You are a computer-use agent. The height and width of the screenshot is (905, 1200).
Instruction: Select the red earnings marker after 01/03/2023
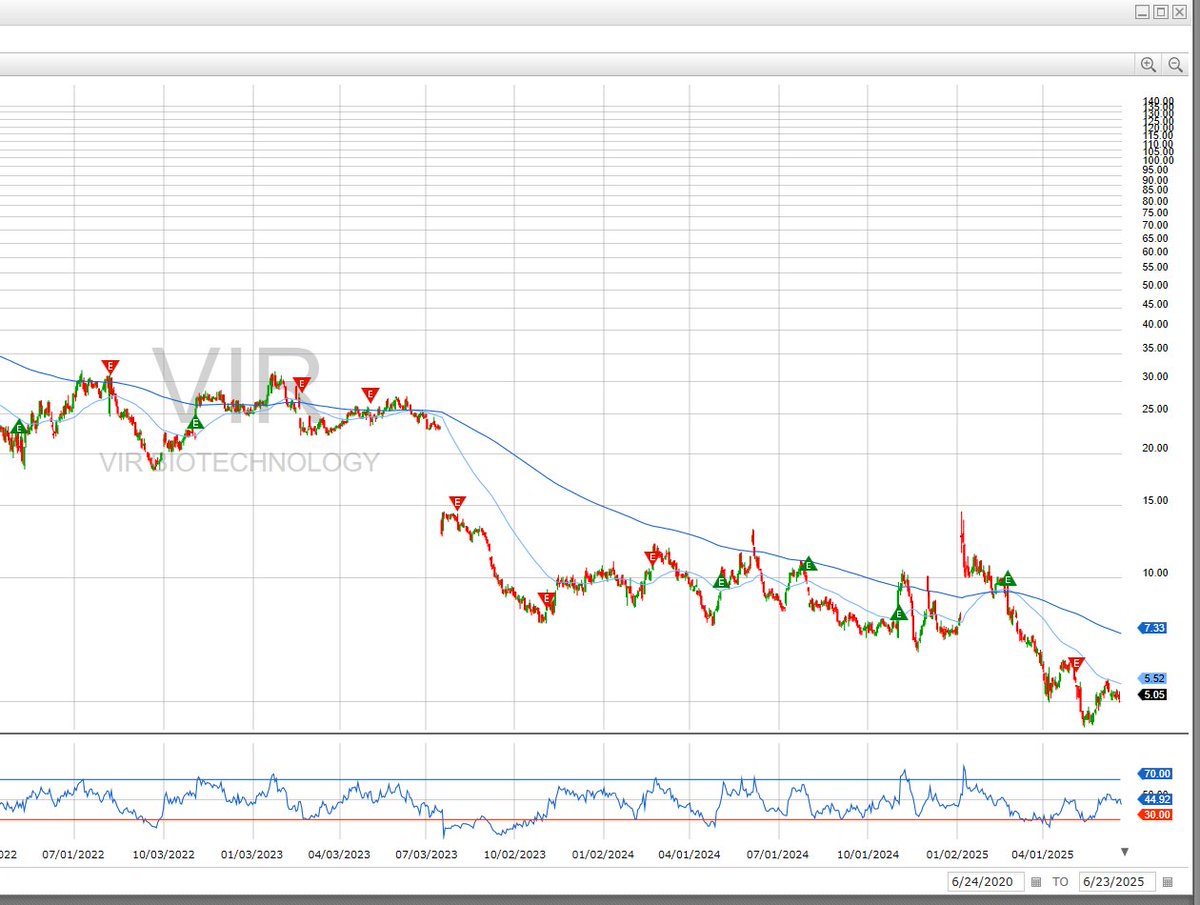click(x=301, y=384)
